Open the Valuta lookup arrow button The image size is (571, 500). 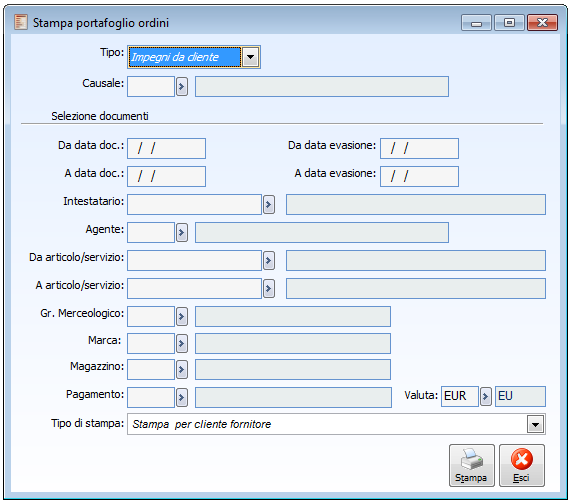tap(485, 397)
